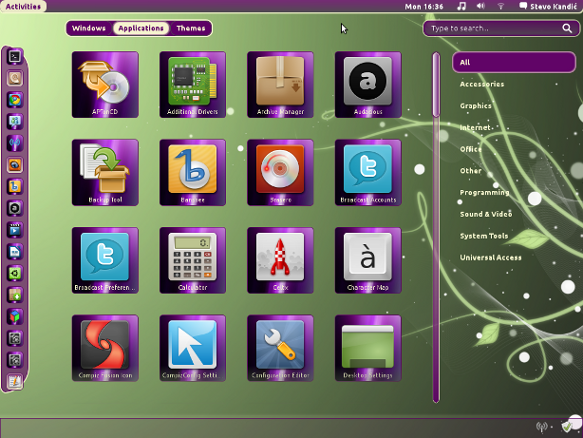583x438 pixels.
Task: Open the notepad with pencil dock icon
Action: point(15,381)
